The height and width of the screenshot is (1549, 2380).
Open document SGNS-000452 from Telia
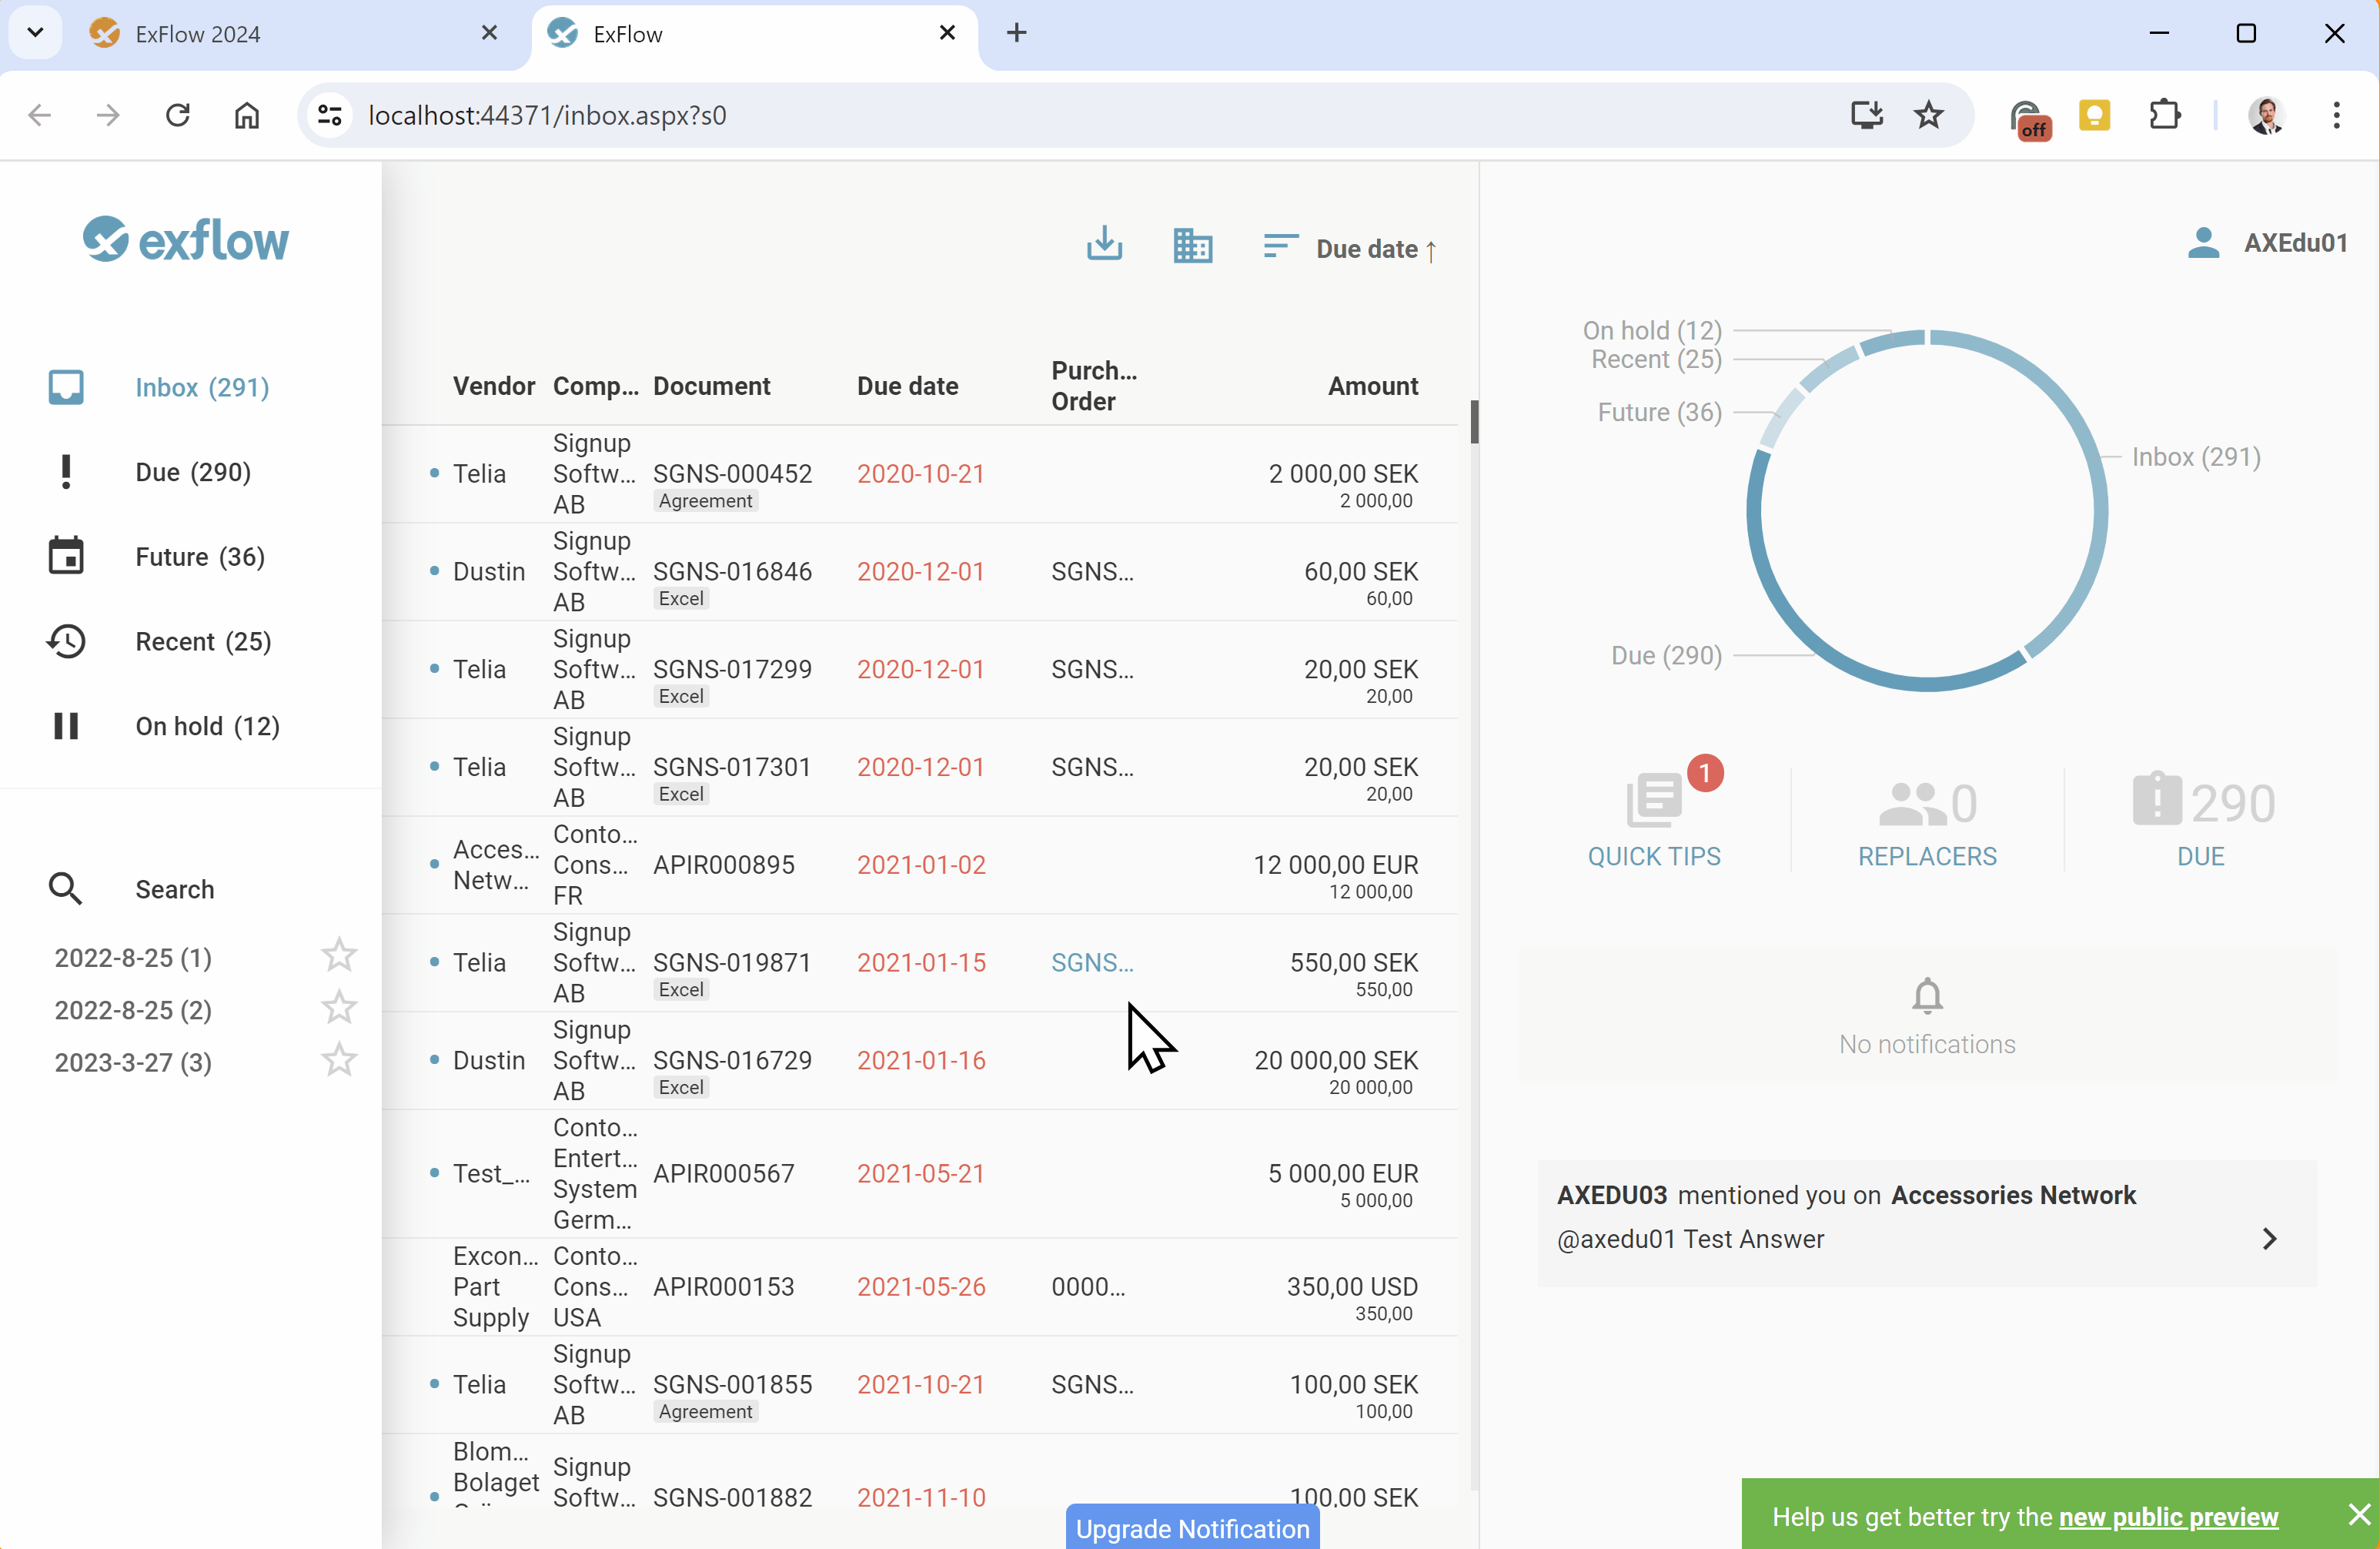click(x=732, y=473)
